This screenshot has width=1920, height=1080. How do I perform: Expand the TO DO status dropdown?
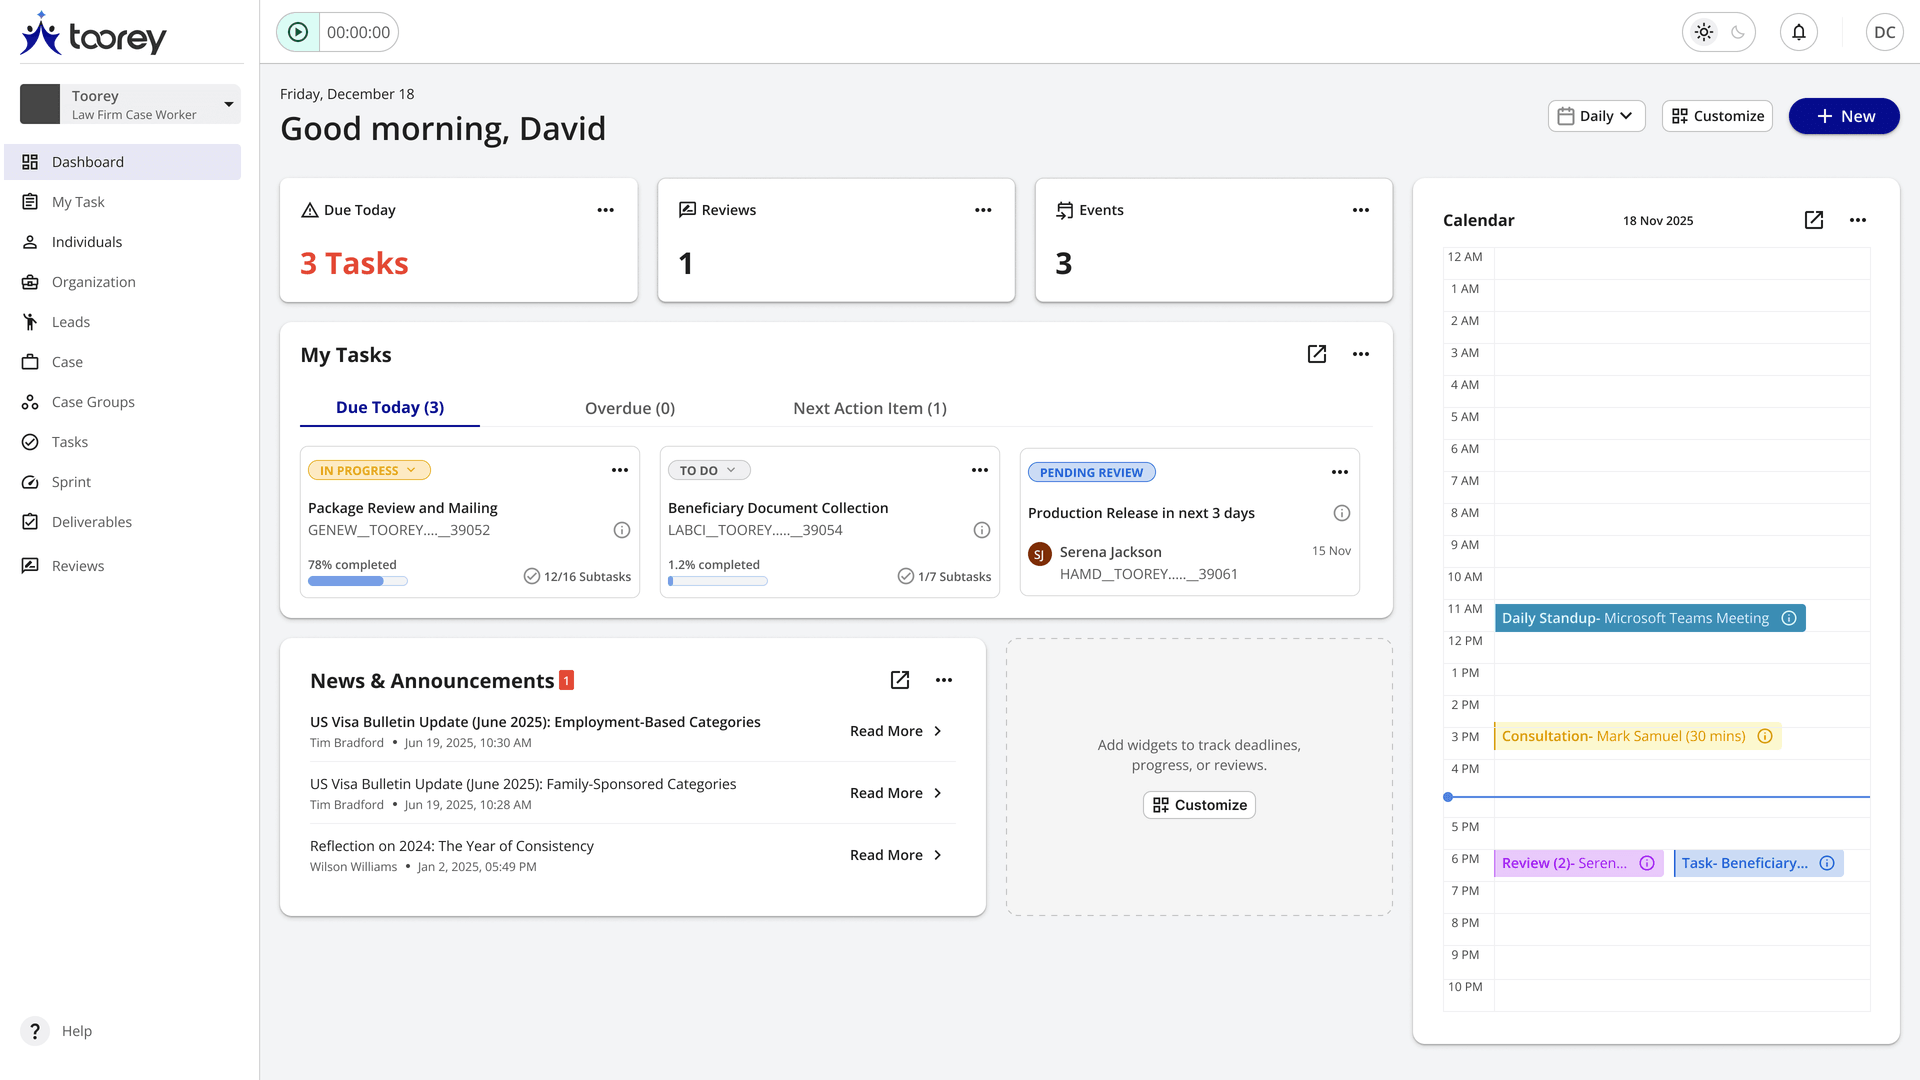coord(708,469)
